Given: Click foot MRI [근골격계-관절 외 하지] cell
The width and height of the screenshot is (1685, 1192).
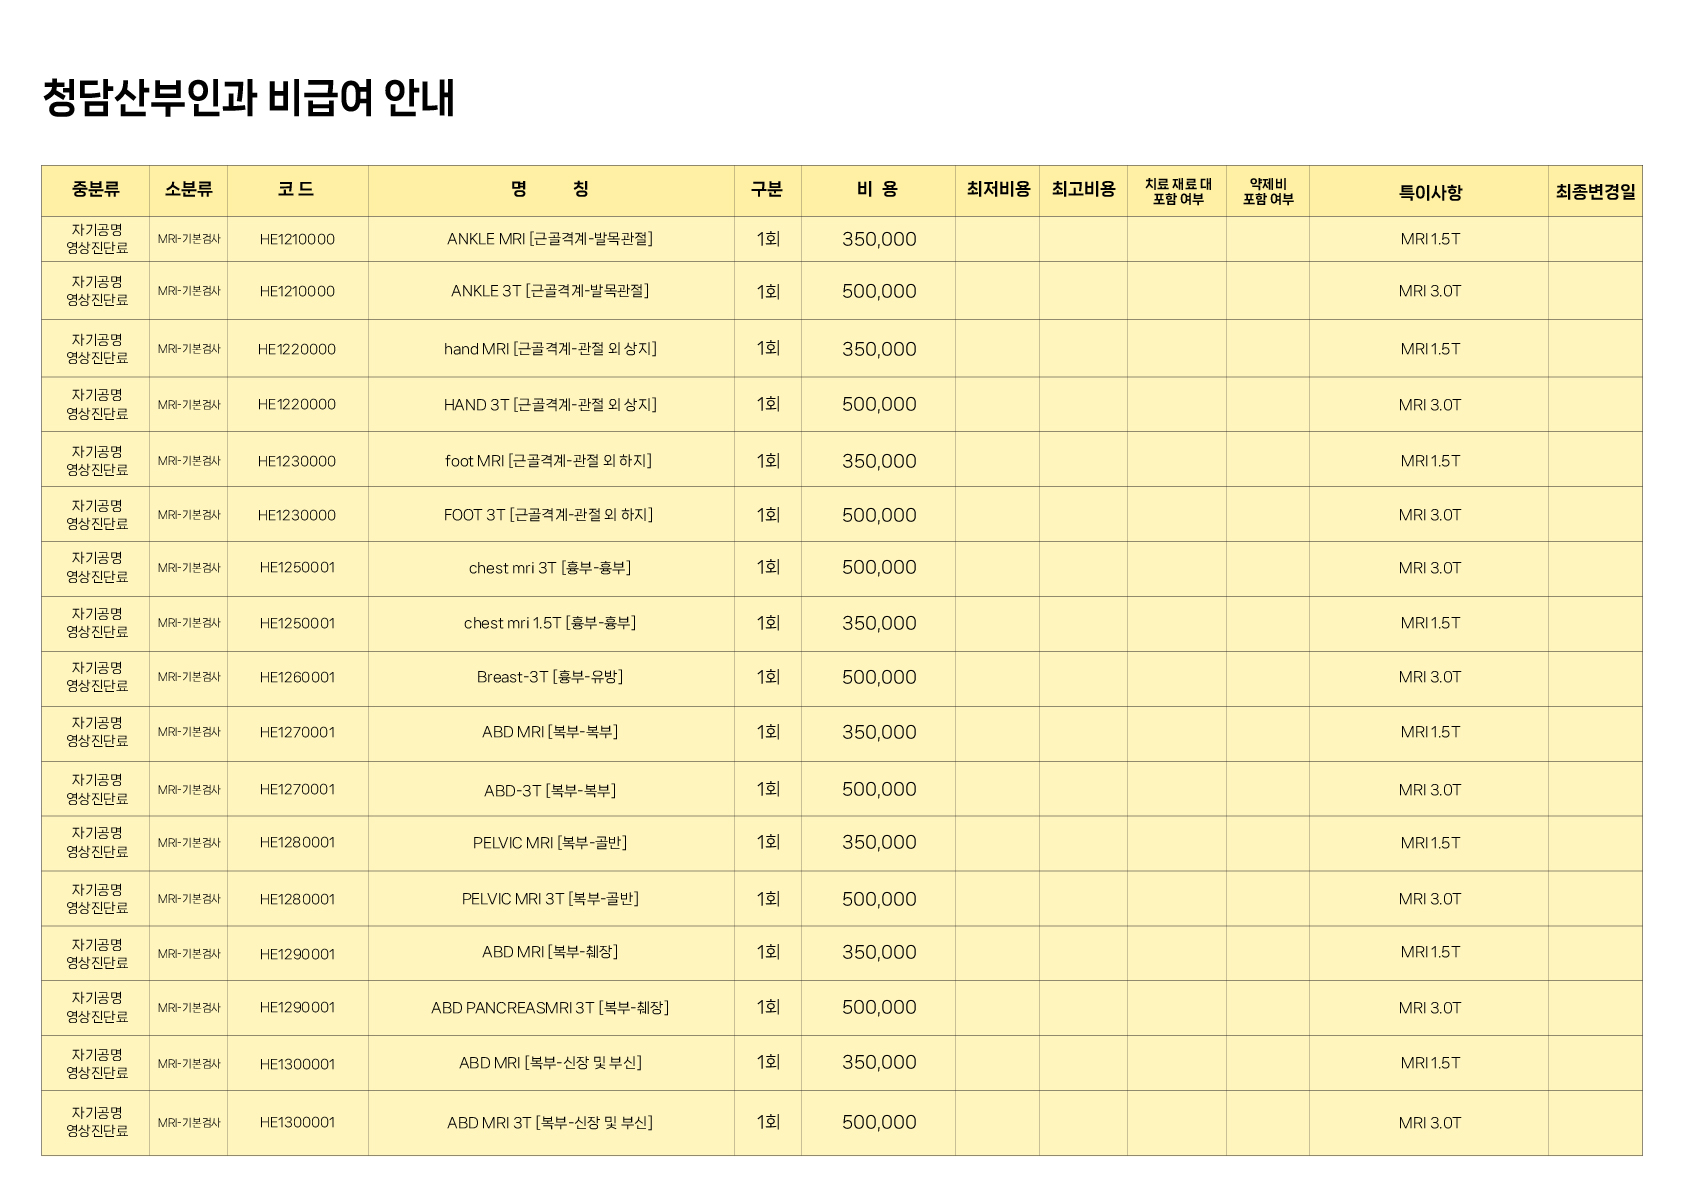Looking at the screenshot, I should coord(549,461).
